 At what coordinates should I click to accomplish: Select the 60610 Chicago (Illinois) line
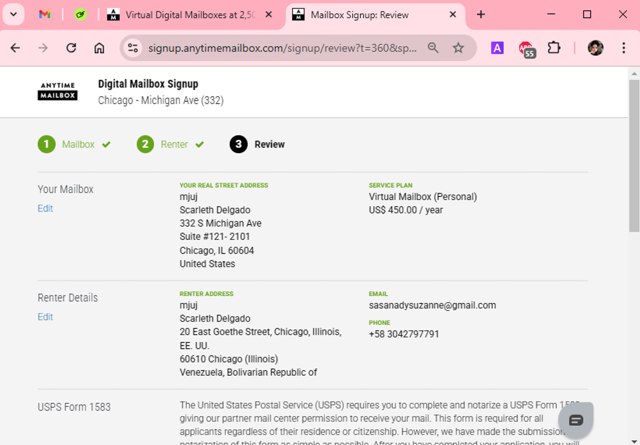[229, 359]
